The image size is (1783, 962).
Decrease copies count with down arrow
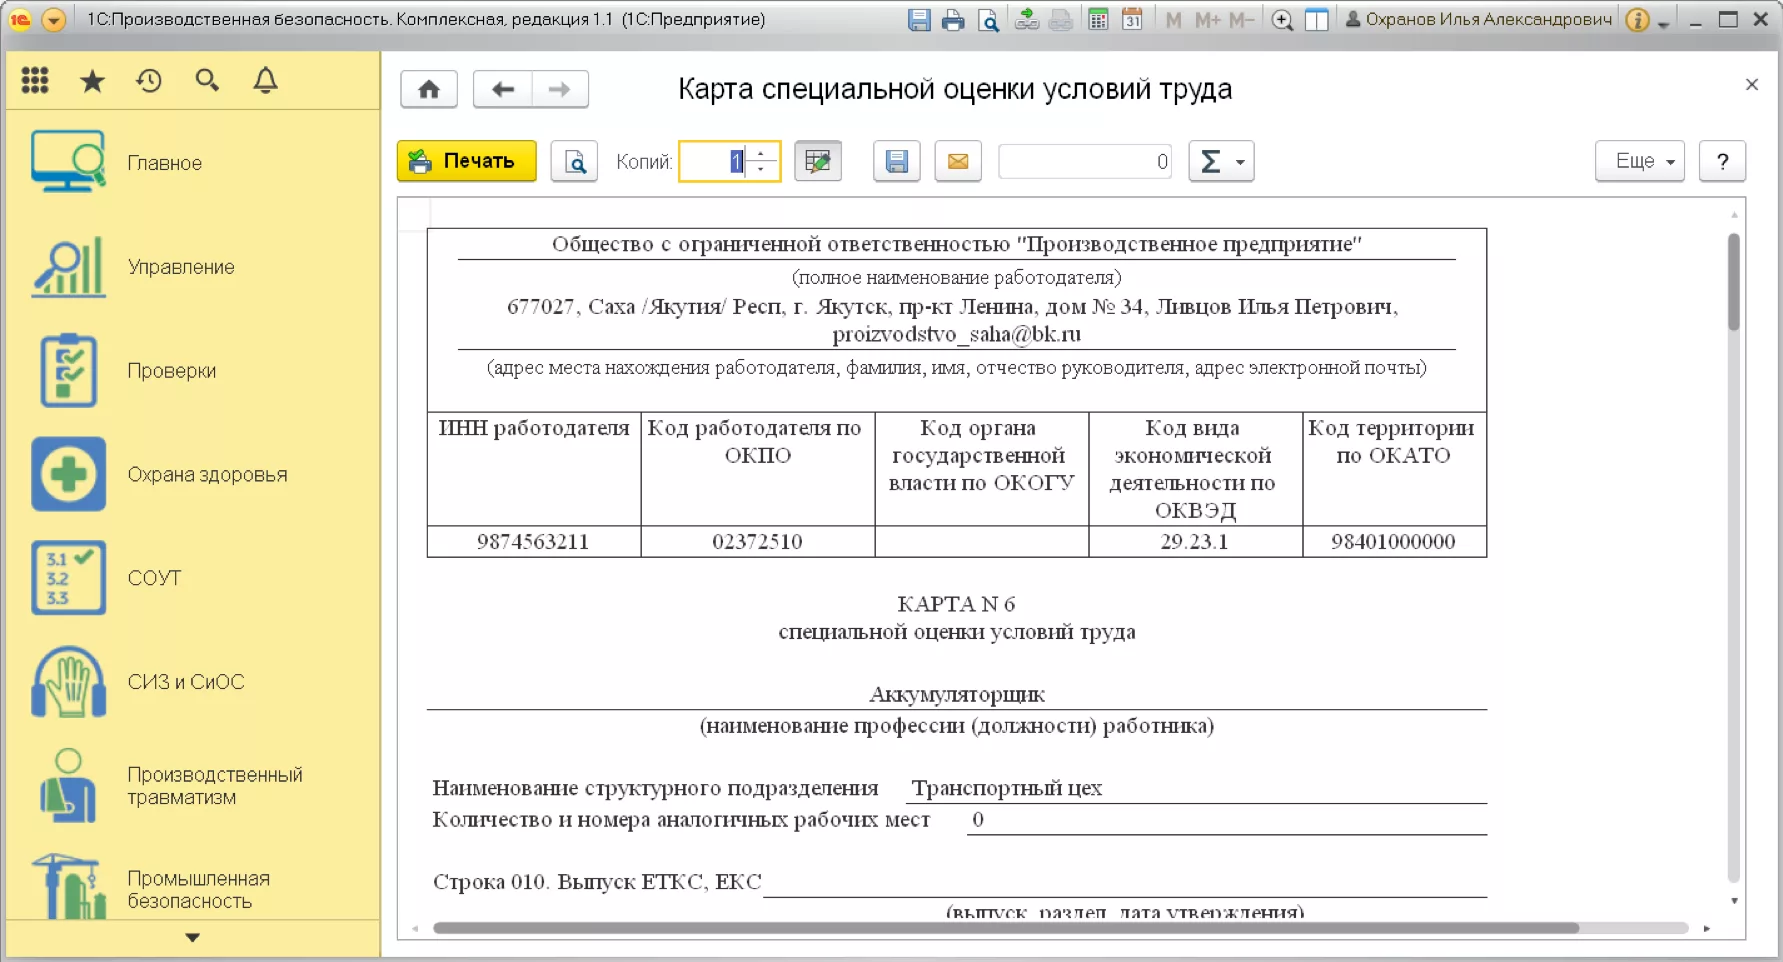762,170
